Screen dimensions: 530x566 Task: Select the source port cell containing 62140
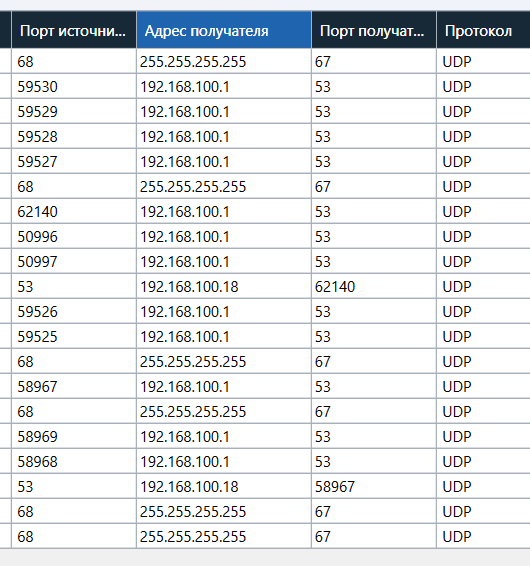[x=74, y=212]
